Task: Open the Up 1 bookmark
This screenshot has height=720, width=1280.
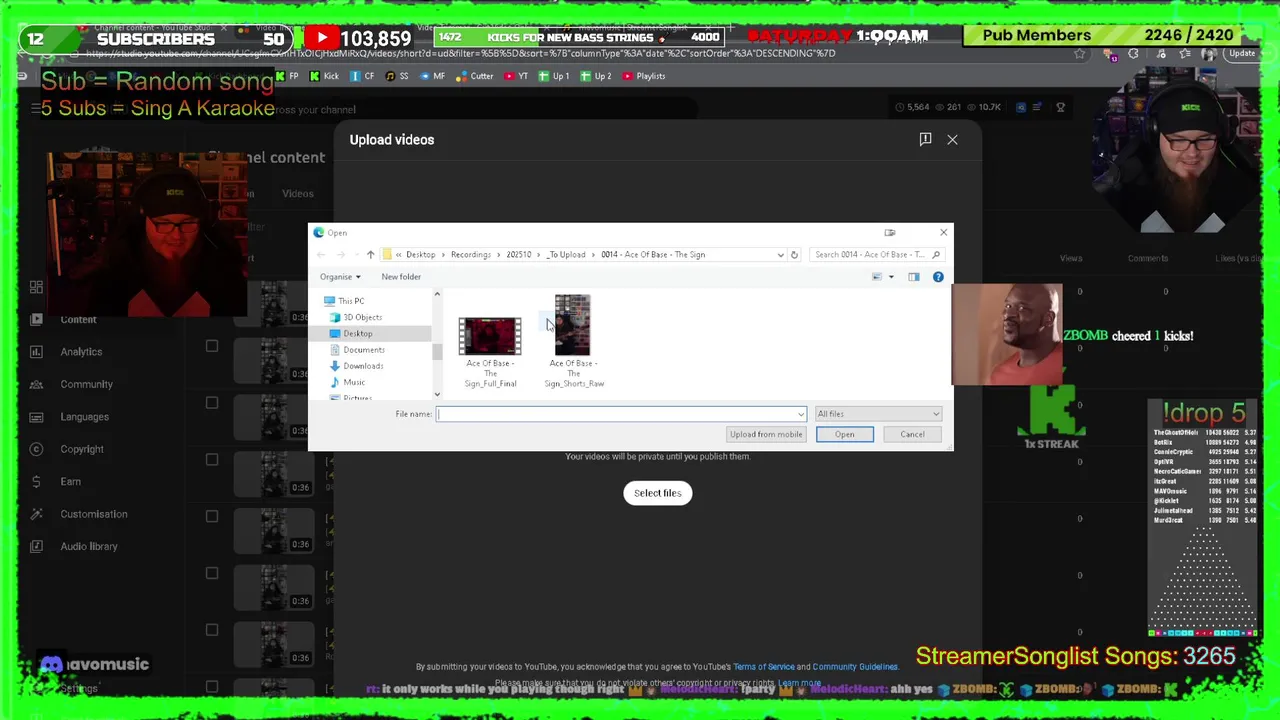Action: 554,76
